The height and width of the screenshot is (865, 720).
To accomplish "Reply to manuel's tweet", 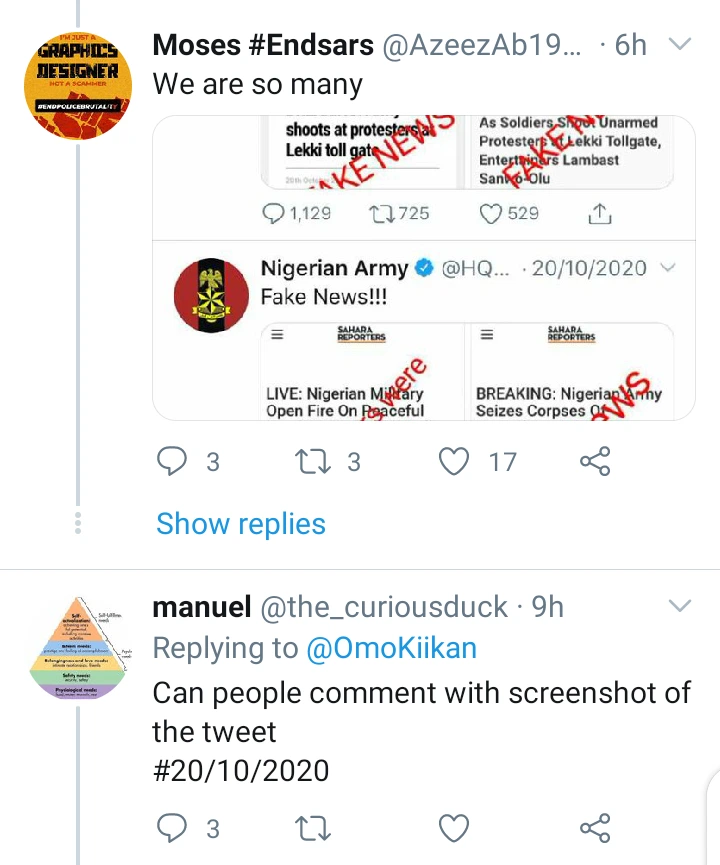I will [x=174, y=828].
